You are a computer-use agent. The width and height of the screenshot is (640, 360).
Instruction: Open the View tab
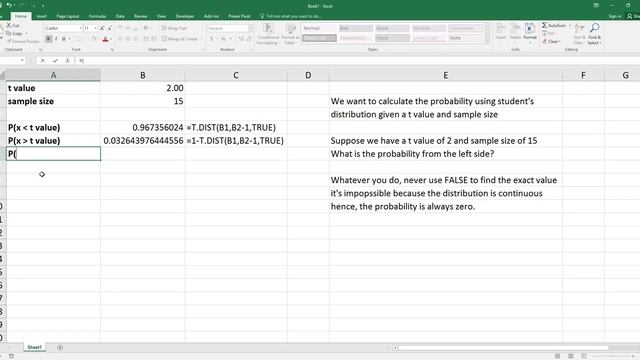click(x=161, y=16)
